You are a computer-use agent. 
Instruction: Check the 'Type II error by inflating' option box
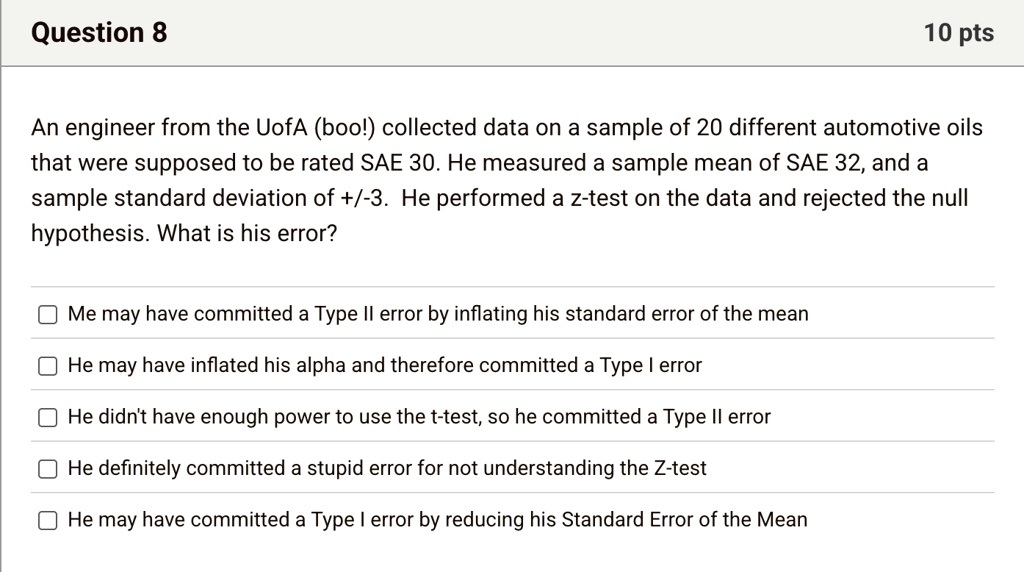click(x=48, y=315)
